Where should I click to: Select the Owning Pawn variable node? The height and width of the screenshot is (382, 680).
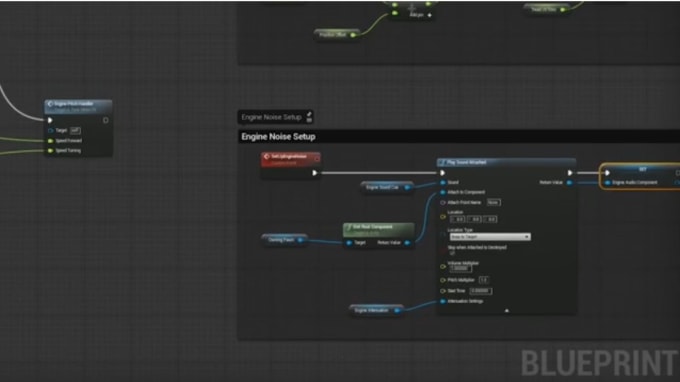tap(284, 240)
